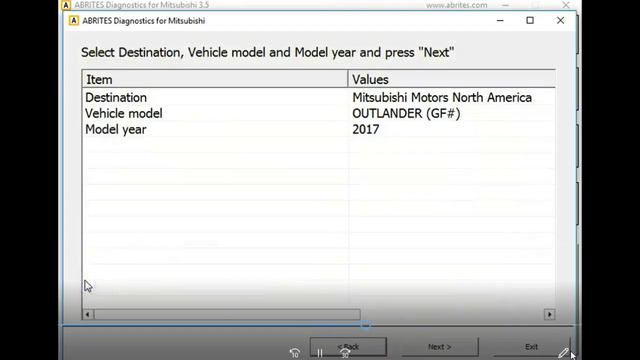Close the background ABRITES 3.5 window
Screen dimensions: 640x360
[565, 5]
